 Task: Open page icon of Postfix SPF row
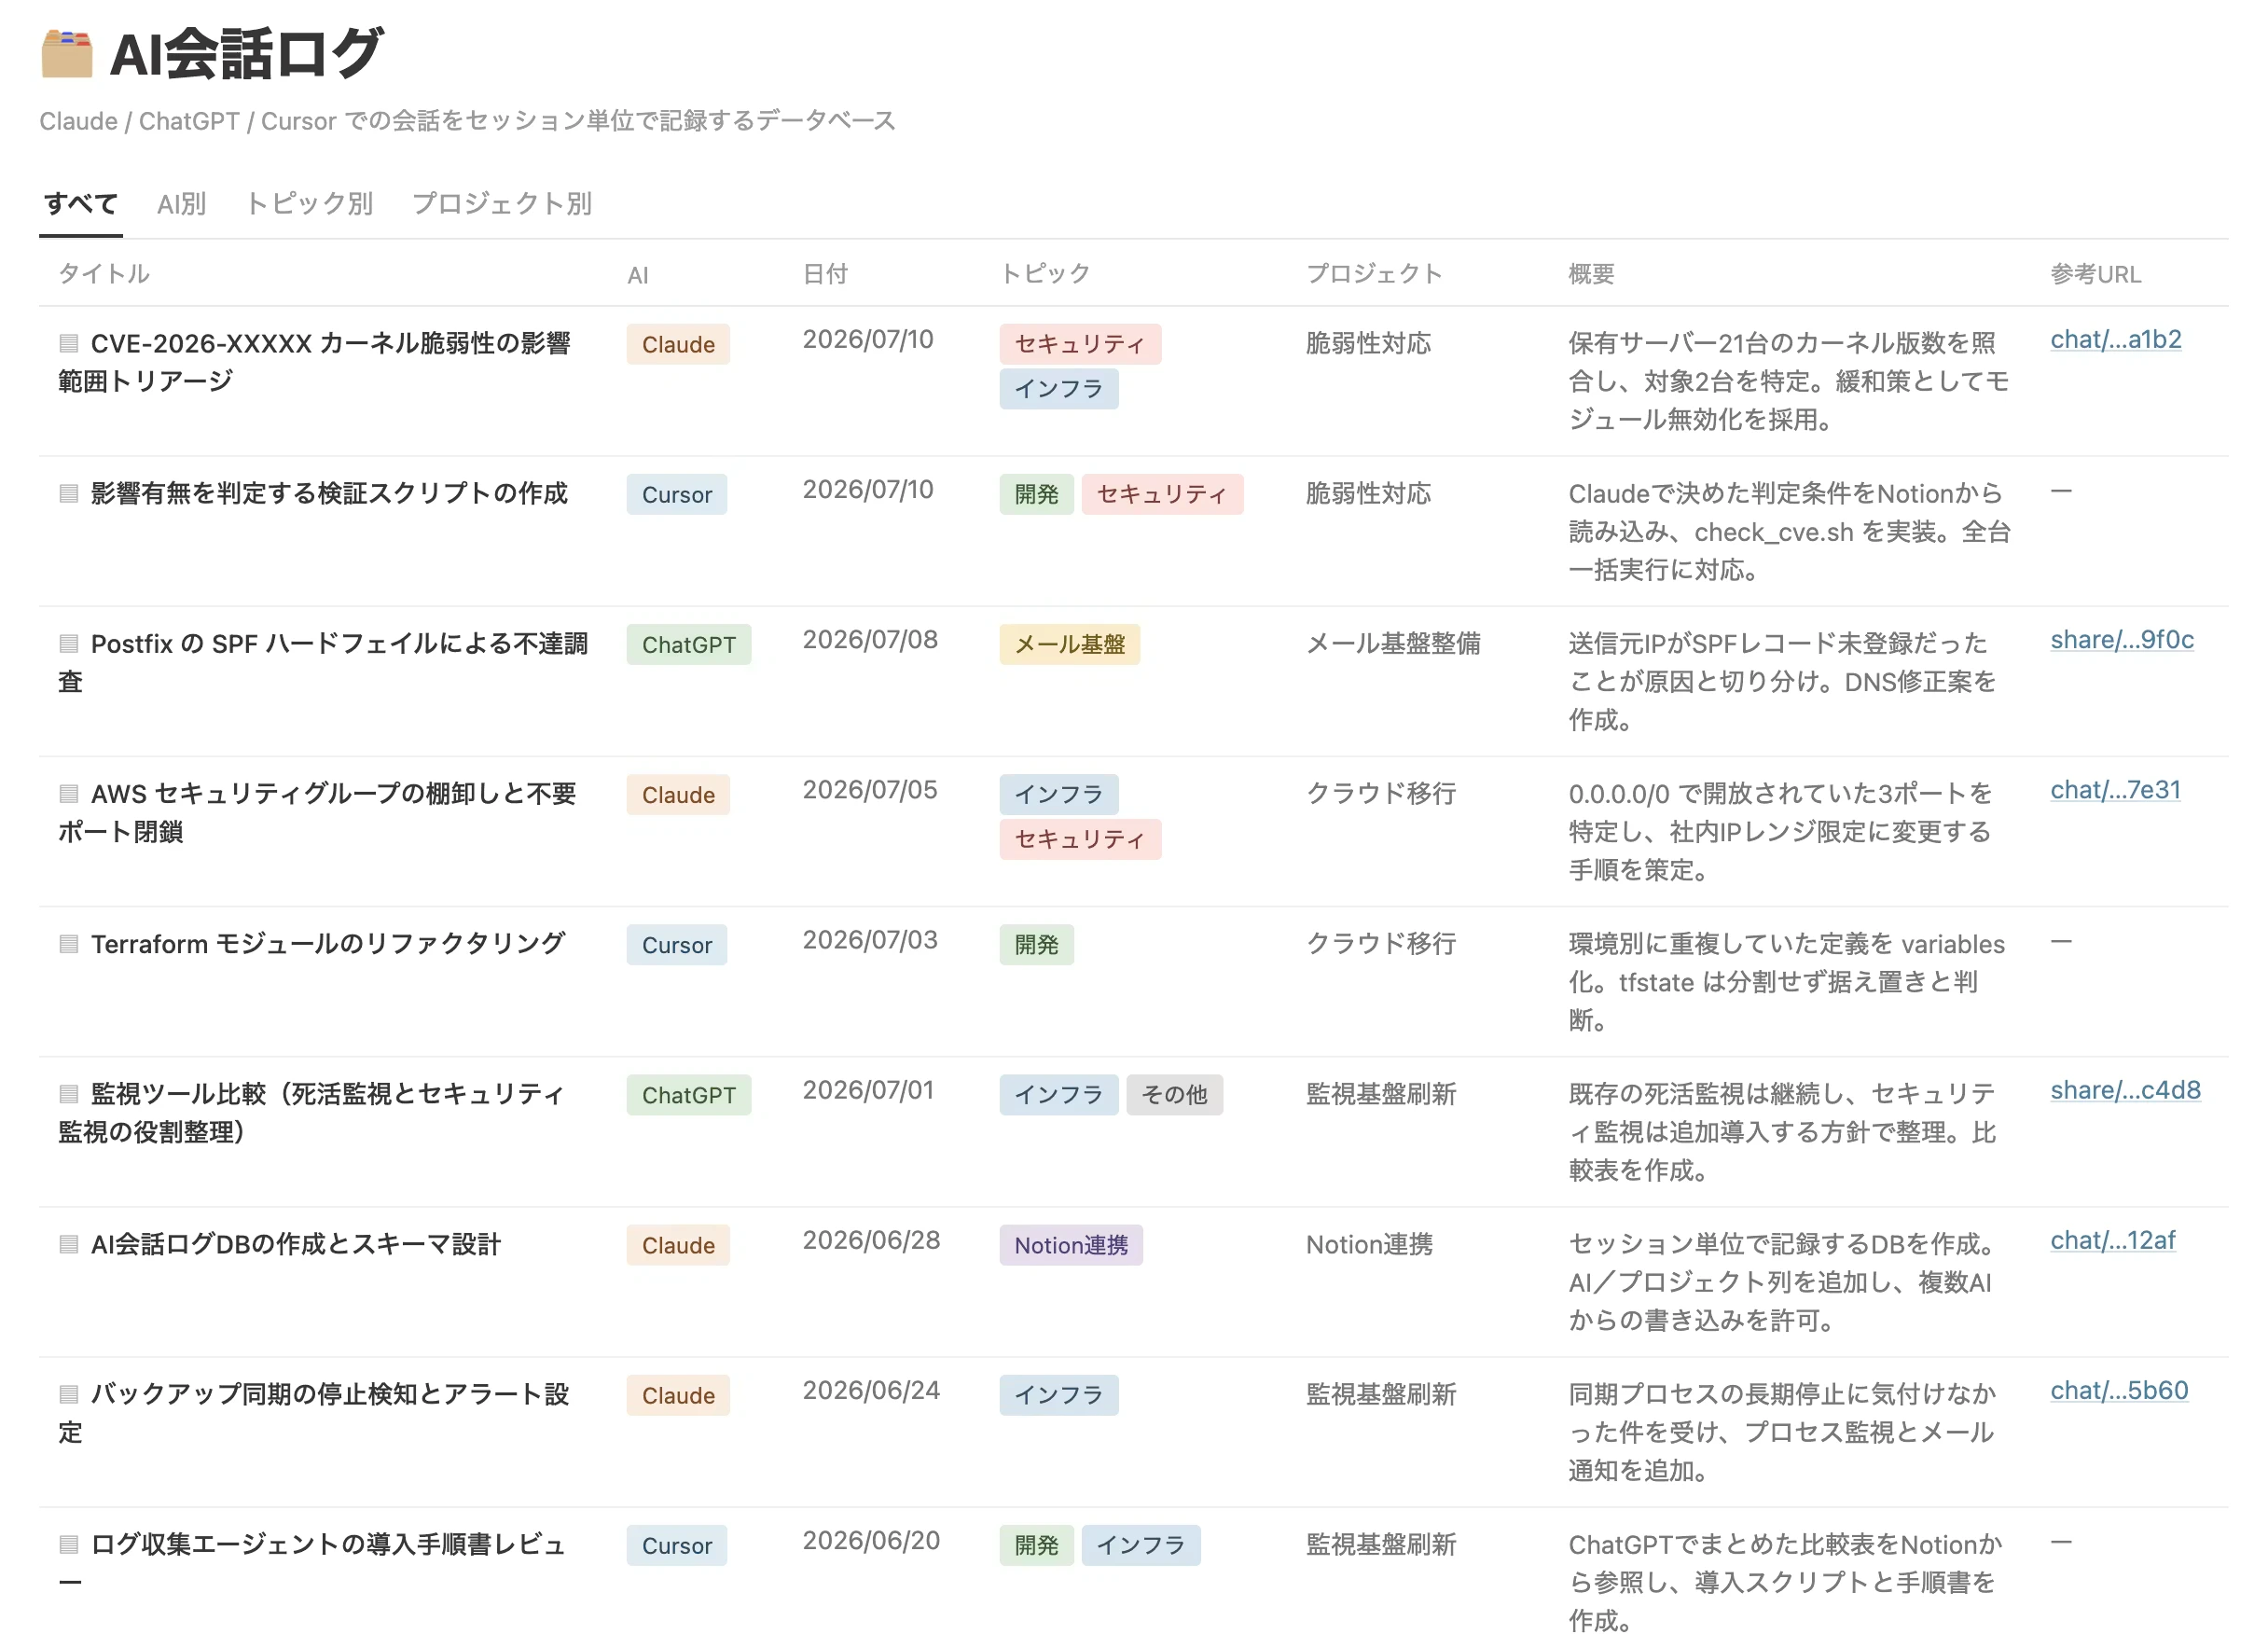(69, 644)
